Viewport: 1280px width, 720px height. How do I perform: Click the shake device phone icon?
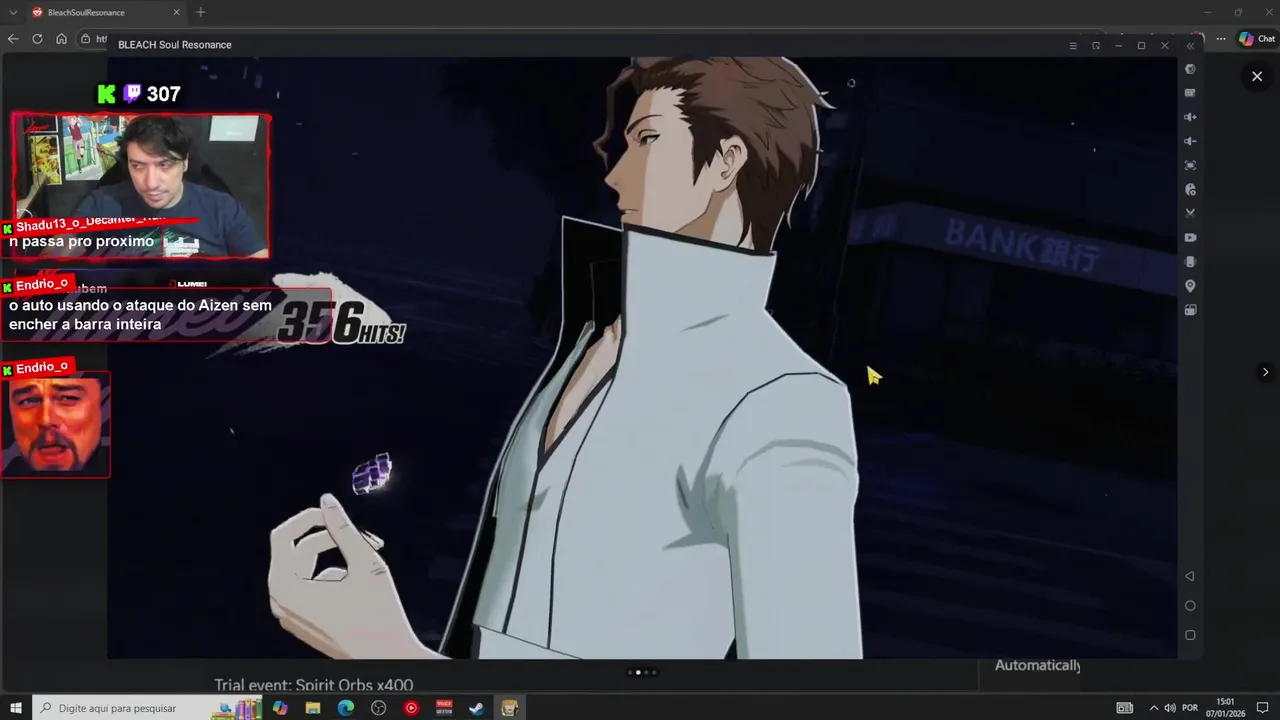(1190, 261)
